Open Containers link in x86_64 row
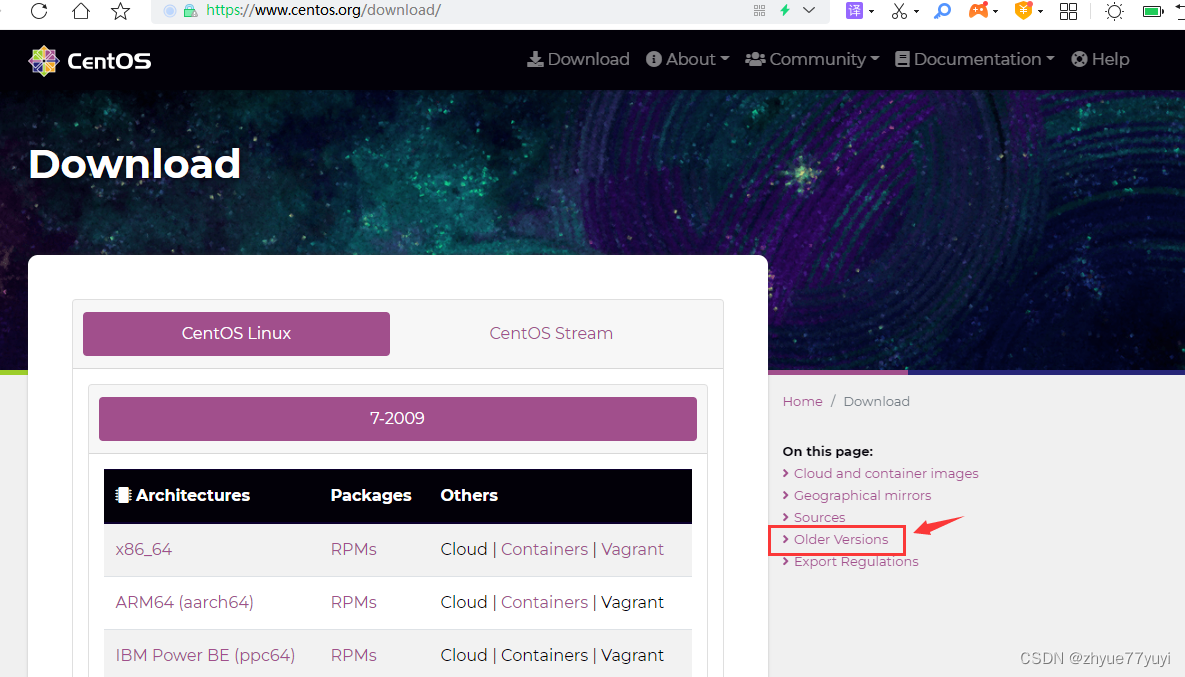 click(x=544, y=549)
